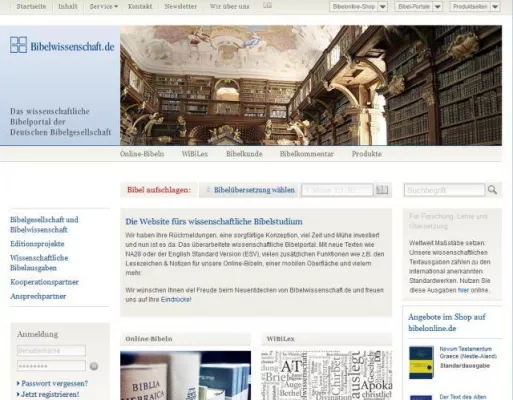Open Bibelgesellschaft und Bibelwissenschaft link
This screenshot has width=513, height=400.
click(x=44, y=225)
